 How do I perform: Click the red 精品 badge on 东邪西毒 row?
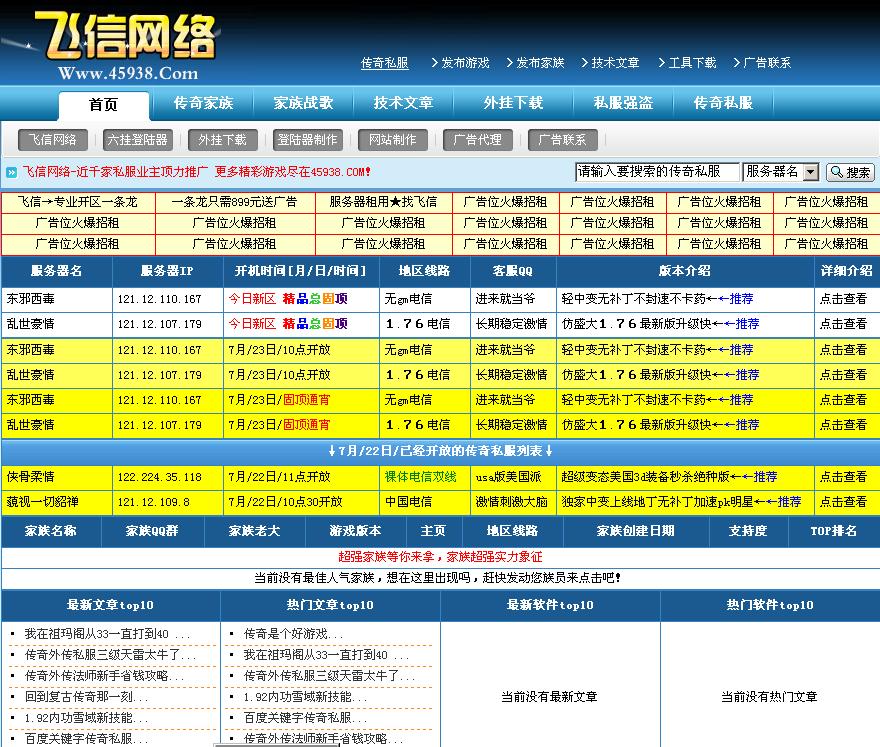(x=294, y=298)
